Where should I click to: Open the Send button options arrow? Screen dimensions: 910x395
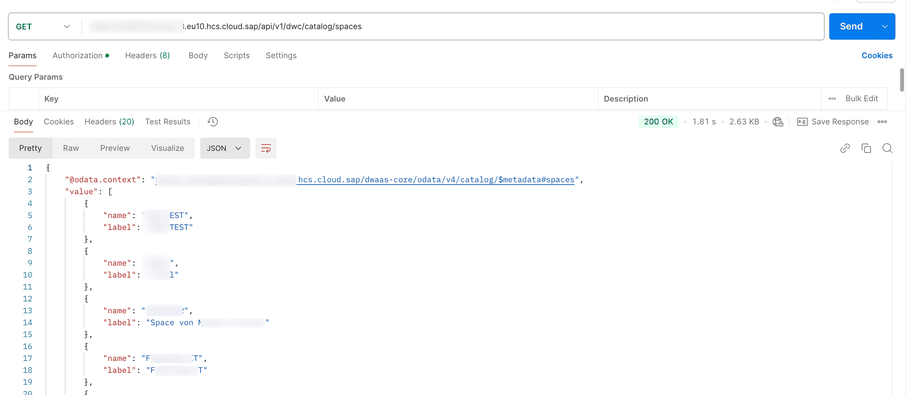click(885, 27)
